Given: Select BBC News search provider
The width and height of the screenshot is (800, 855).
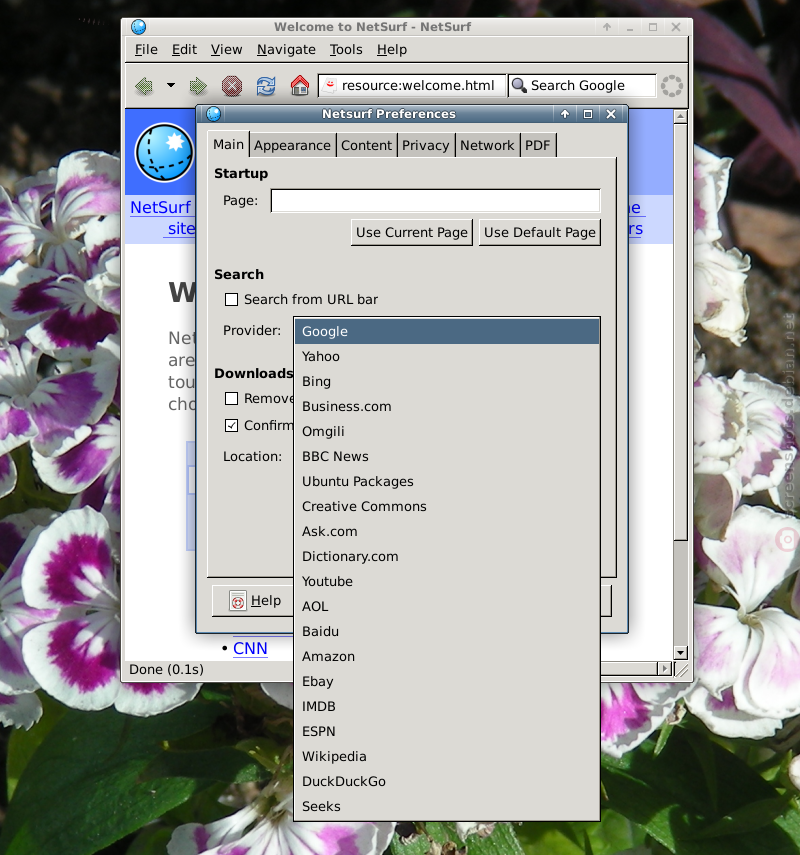Looking at the screenshot, I should point(447,456).
